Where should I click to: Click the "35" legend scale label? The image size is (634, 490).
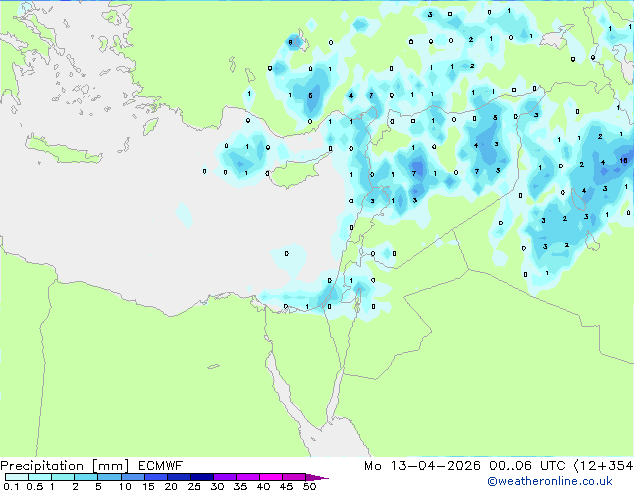coord(240,486)
